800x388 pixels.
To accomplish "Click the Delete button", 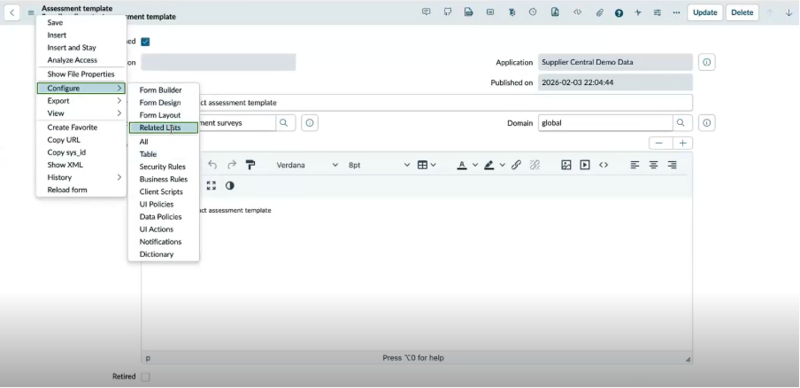I will coord(742,13).
